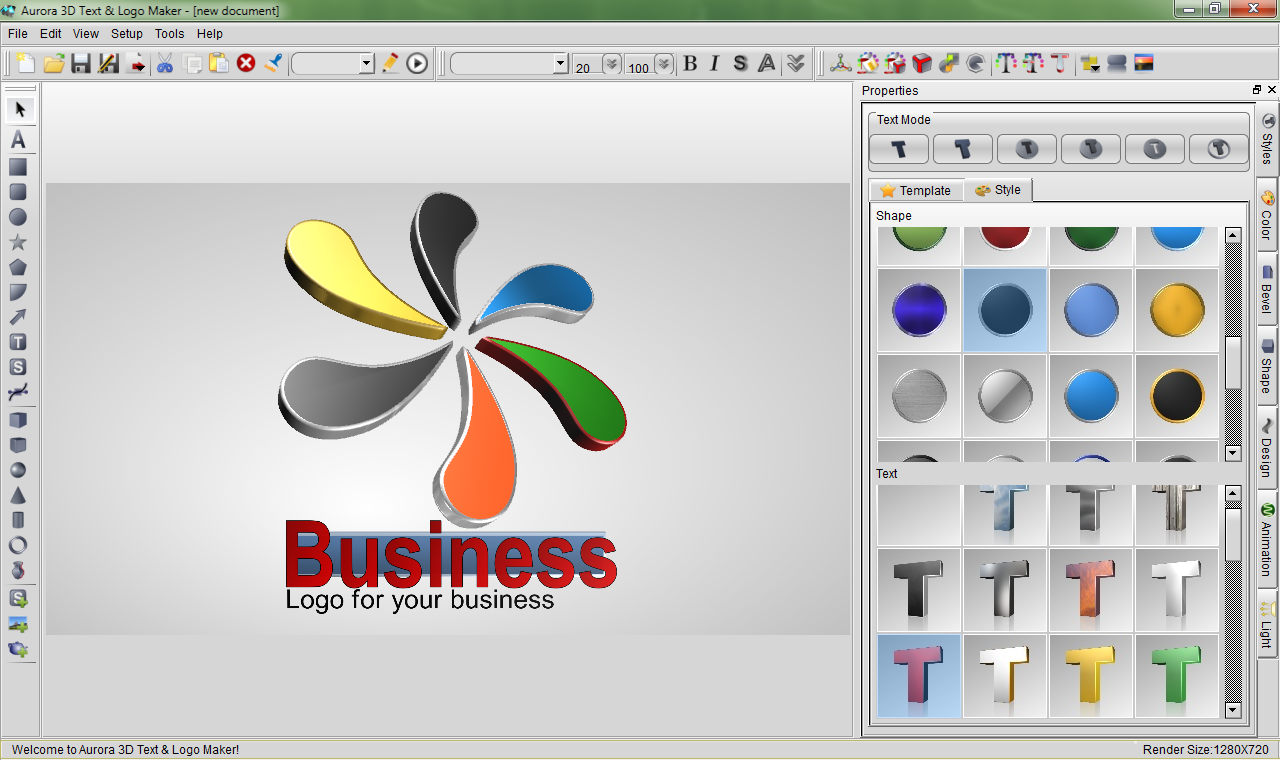Click the Save disk icon
The image size is (1280, 760).
point(81,63)
